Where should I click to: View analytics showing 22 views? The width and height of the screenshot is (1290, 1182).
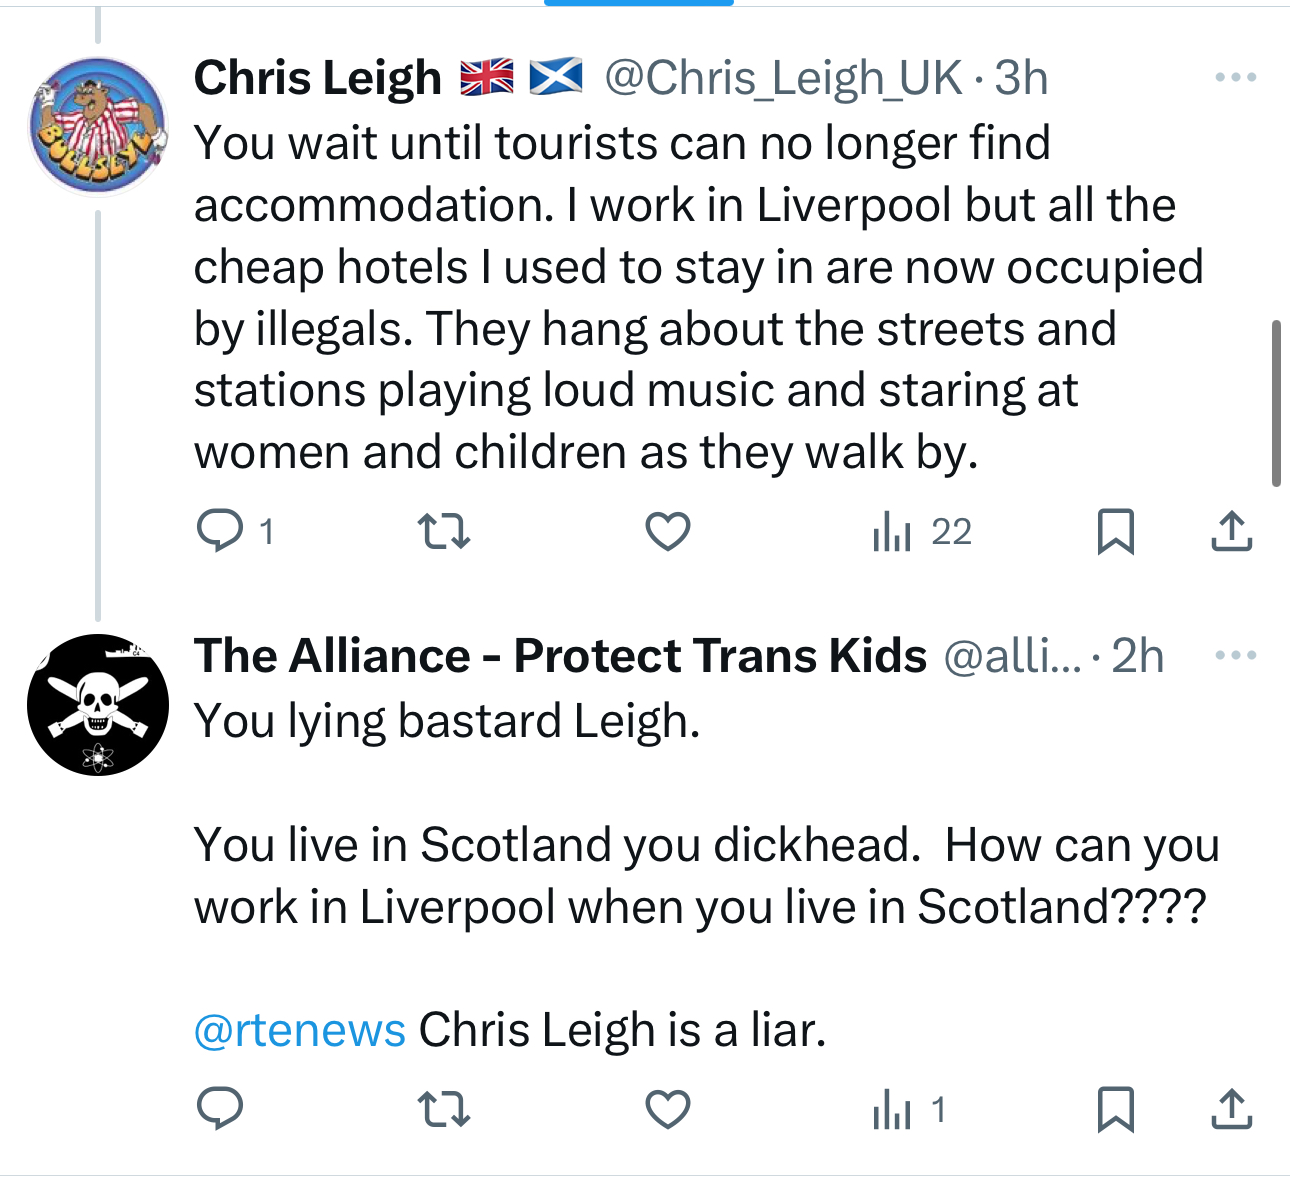922,531
